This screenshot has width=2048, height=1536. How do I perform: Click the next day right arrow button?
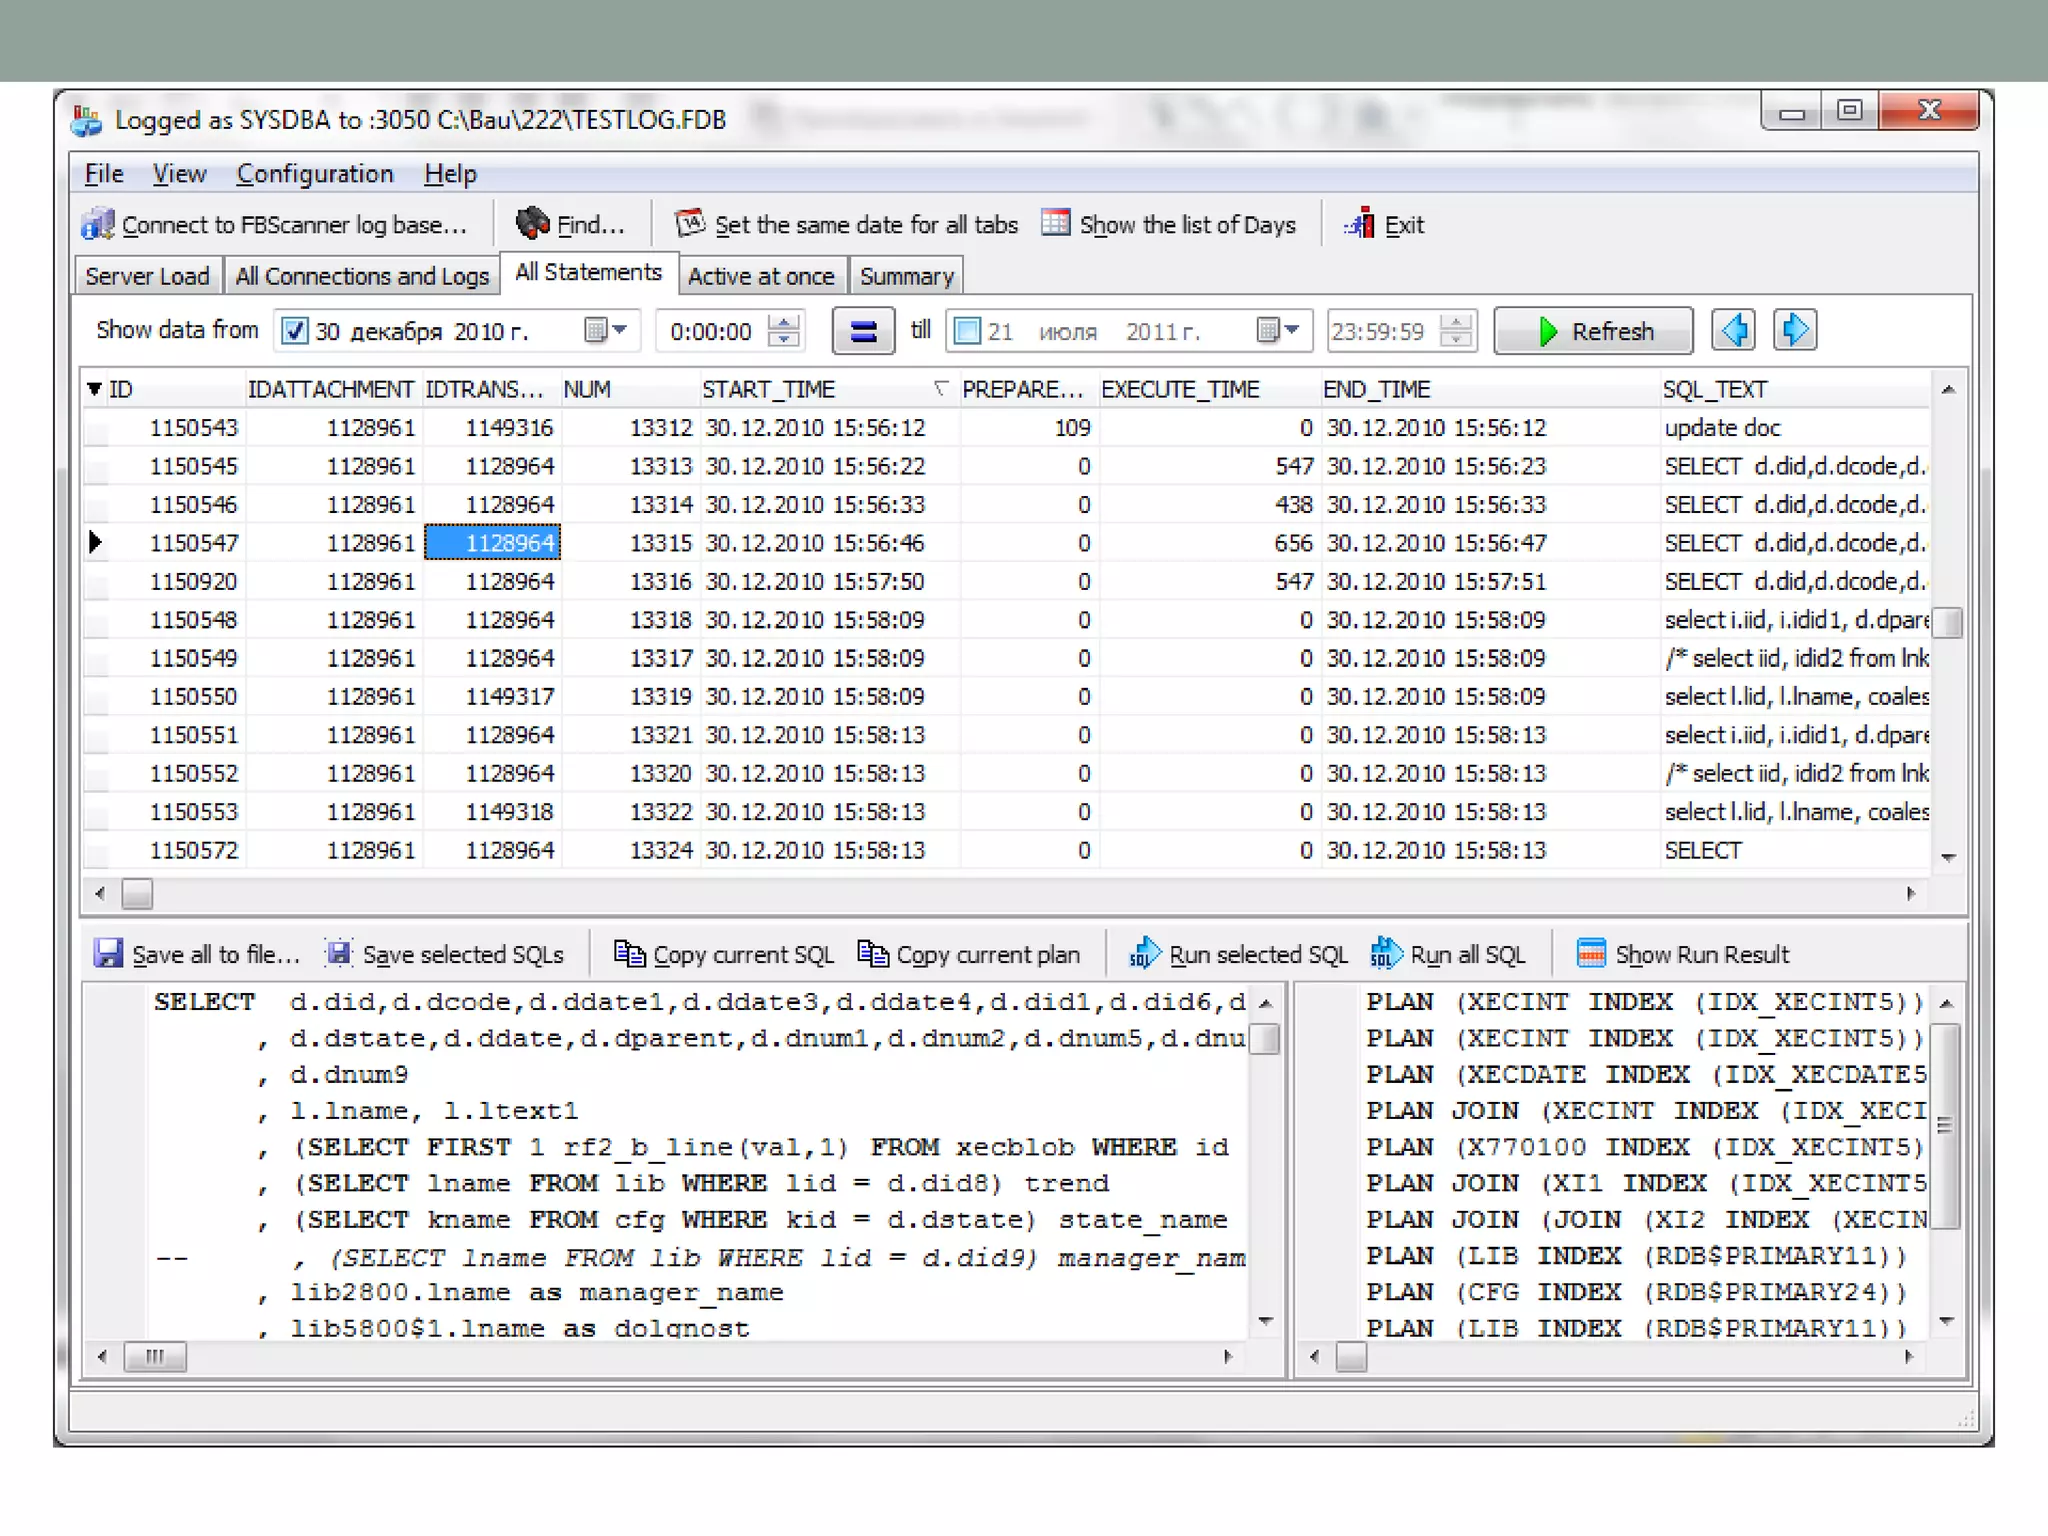1795,331
